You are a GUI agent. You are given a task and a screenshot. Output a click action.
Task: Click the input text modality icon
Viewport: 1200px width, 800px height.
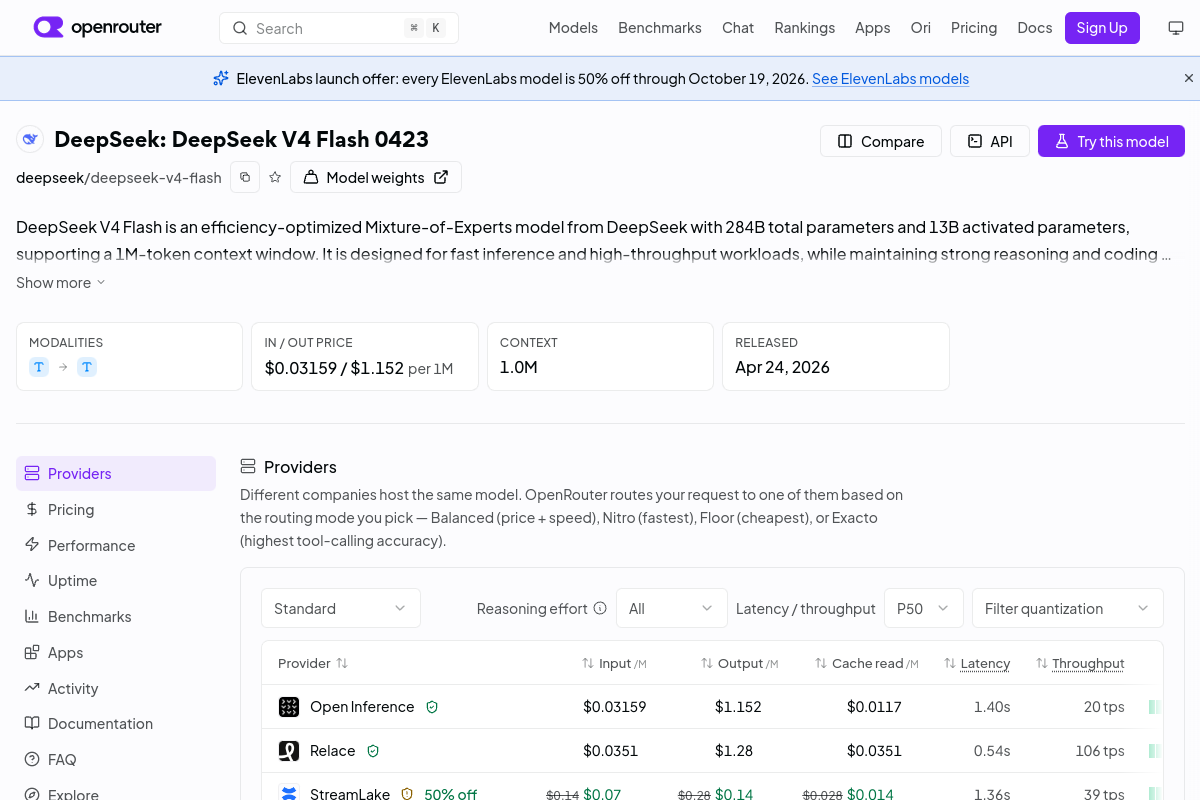39,367
